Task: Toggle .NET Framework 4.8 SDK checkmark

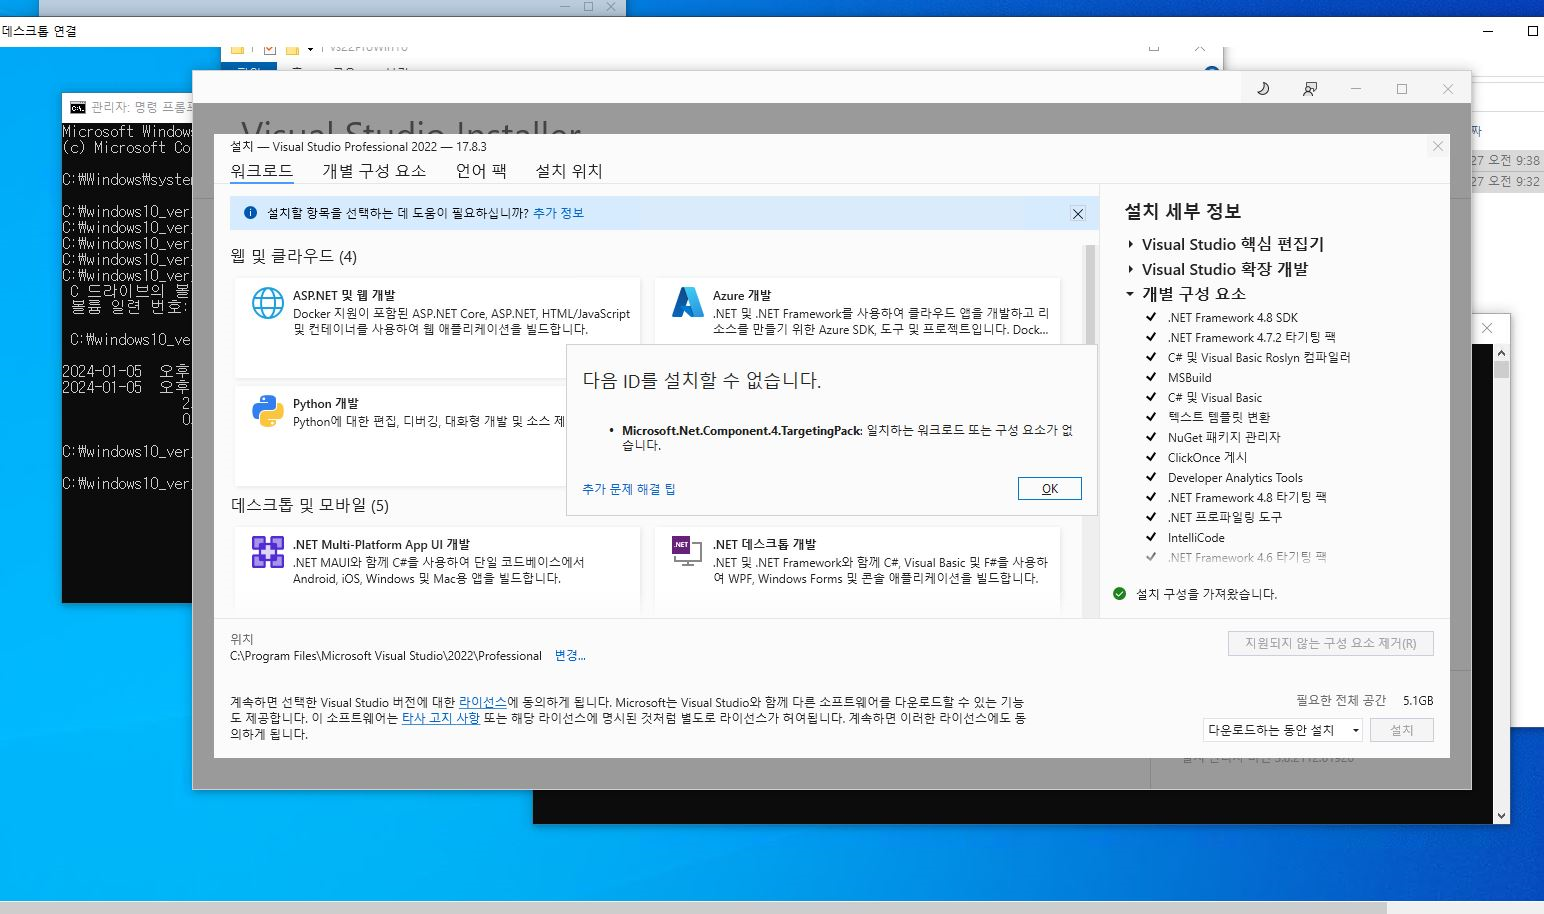Action: click(x=1151, y=317)
